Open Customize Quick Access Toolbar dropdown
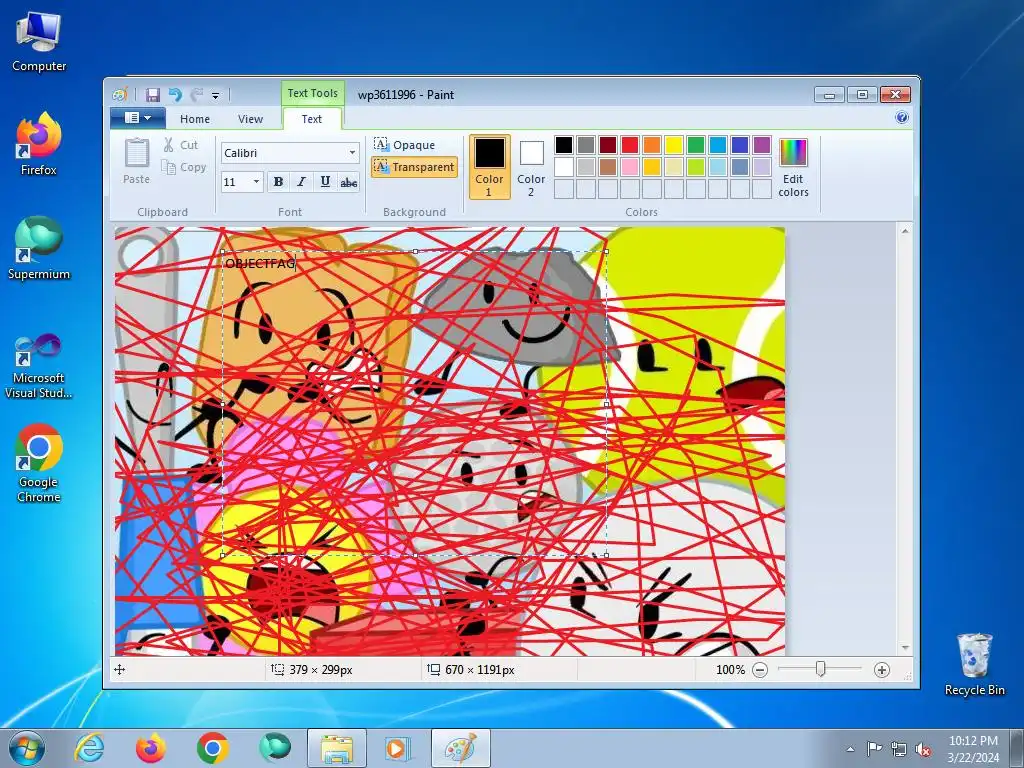This screenshot has height=768, width=1024. point(216,95)
